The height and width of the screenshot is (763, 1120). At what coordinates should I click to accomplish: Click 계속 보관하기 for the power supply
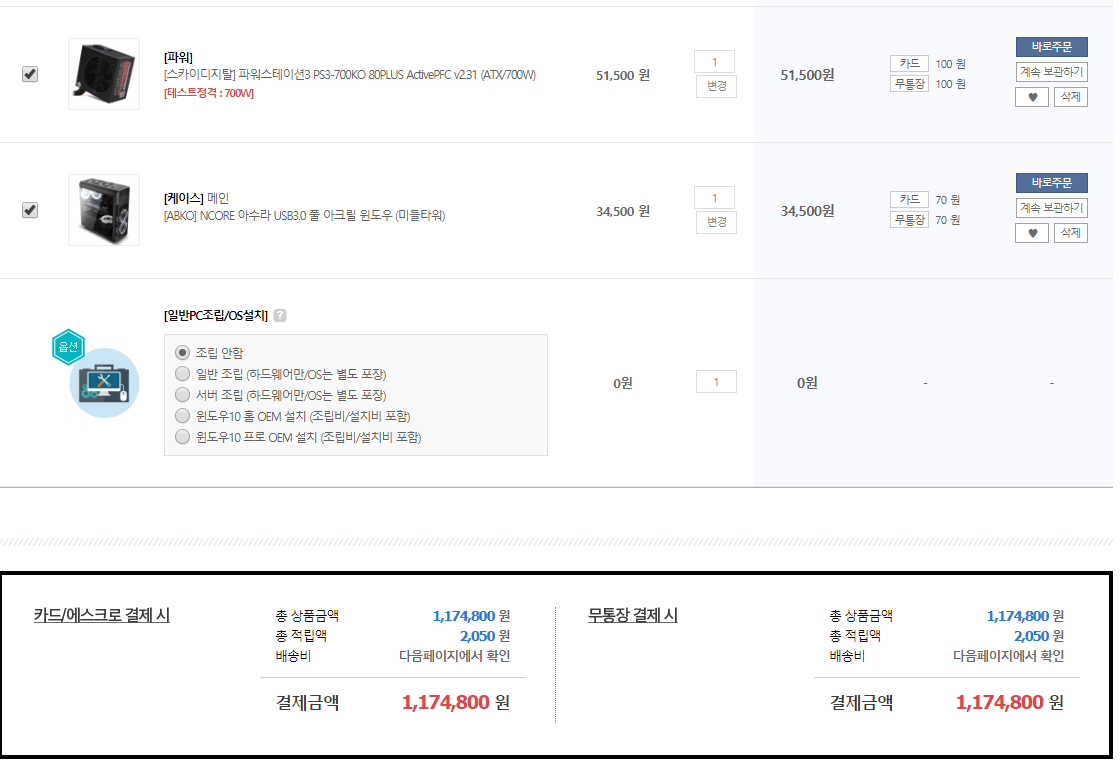tap(1051, 72)
